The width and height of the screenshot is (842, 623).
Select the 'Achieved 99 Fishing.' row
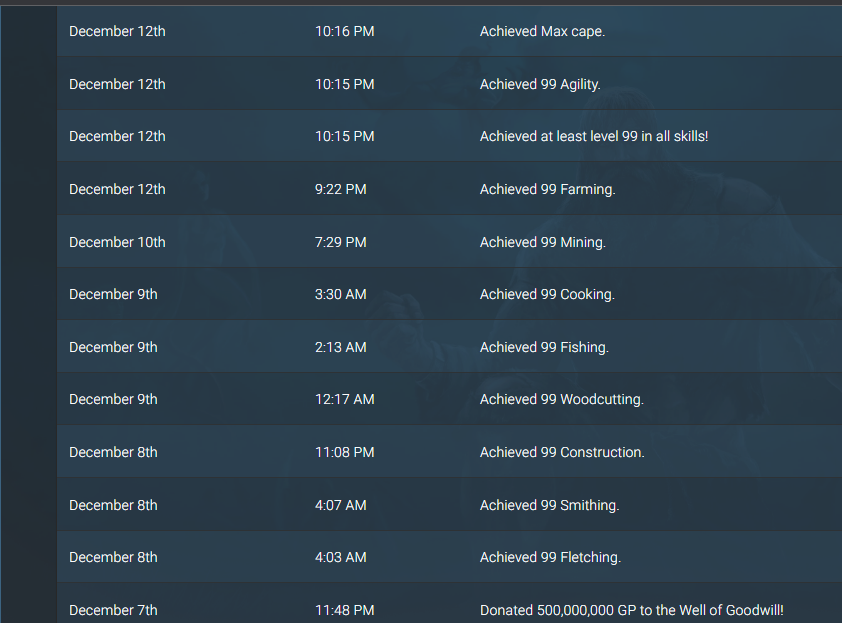pyautogui.click(x=449, y=346)
